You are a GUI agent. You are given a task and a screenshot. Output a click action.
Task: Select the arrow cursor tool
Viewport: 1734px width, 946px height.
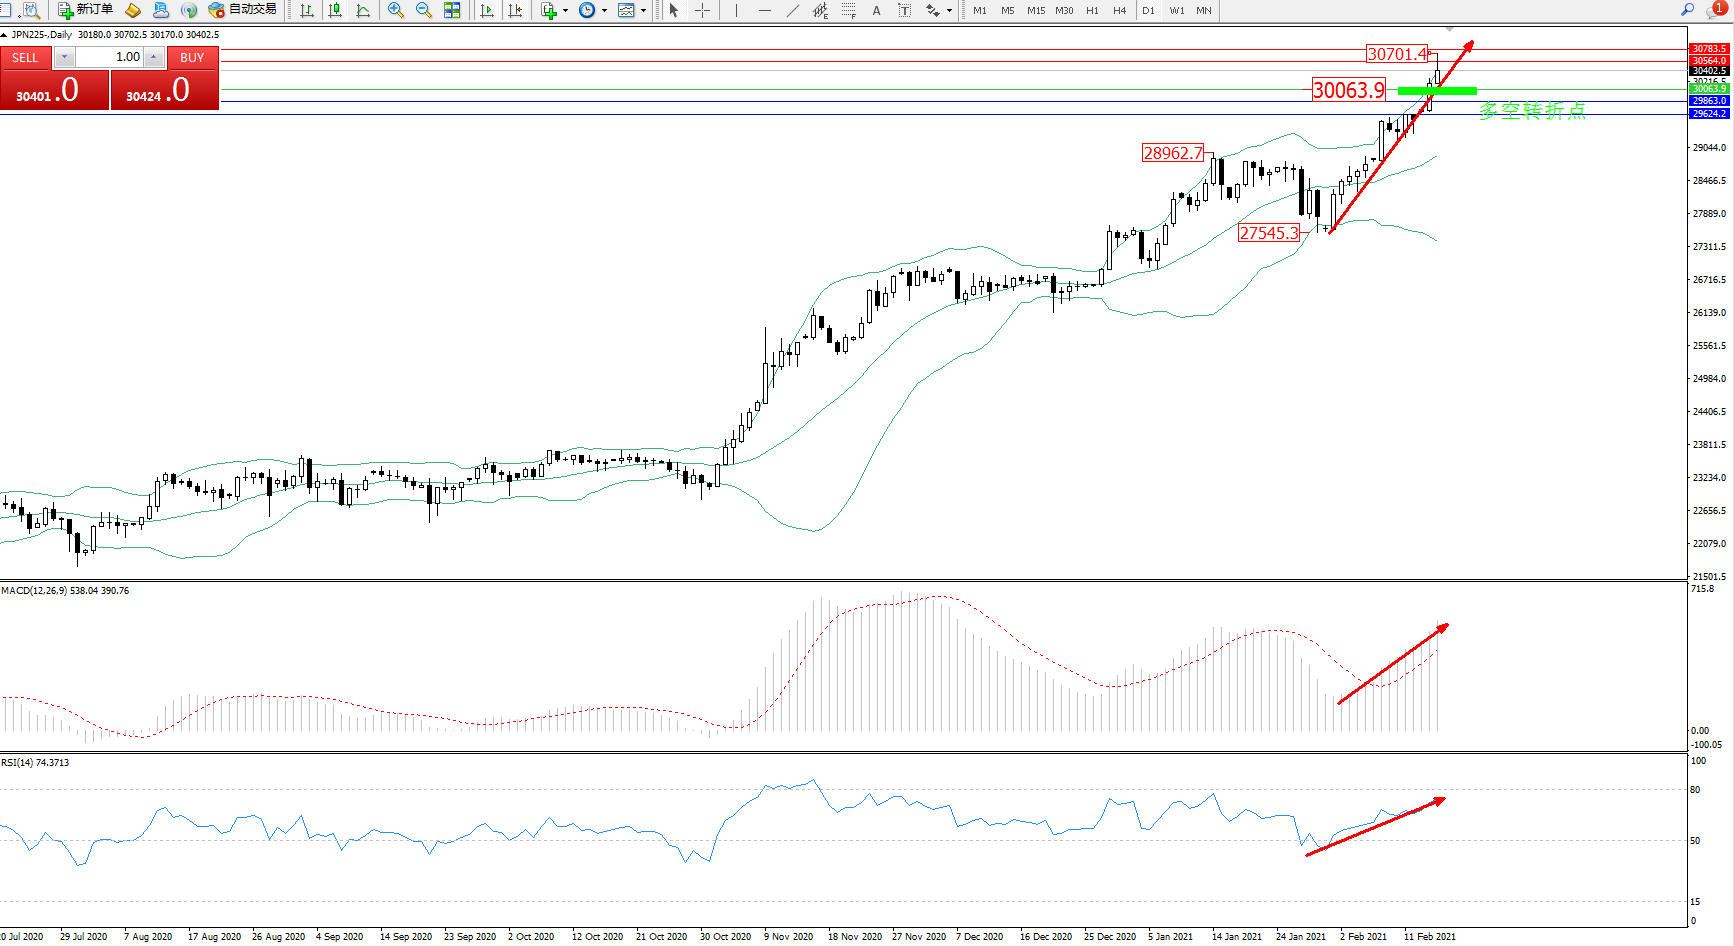(x=674, y=10)
